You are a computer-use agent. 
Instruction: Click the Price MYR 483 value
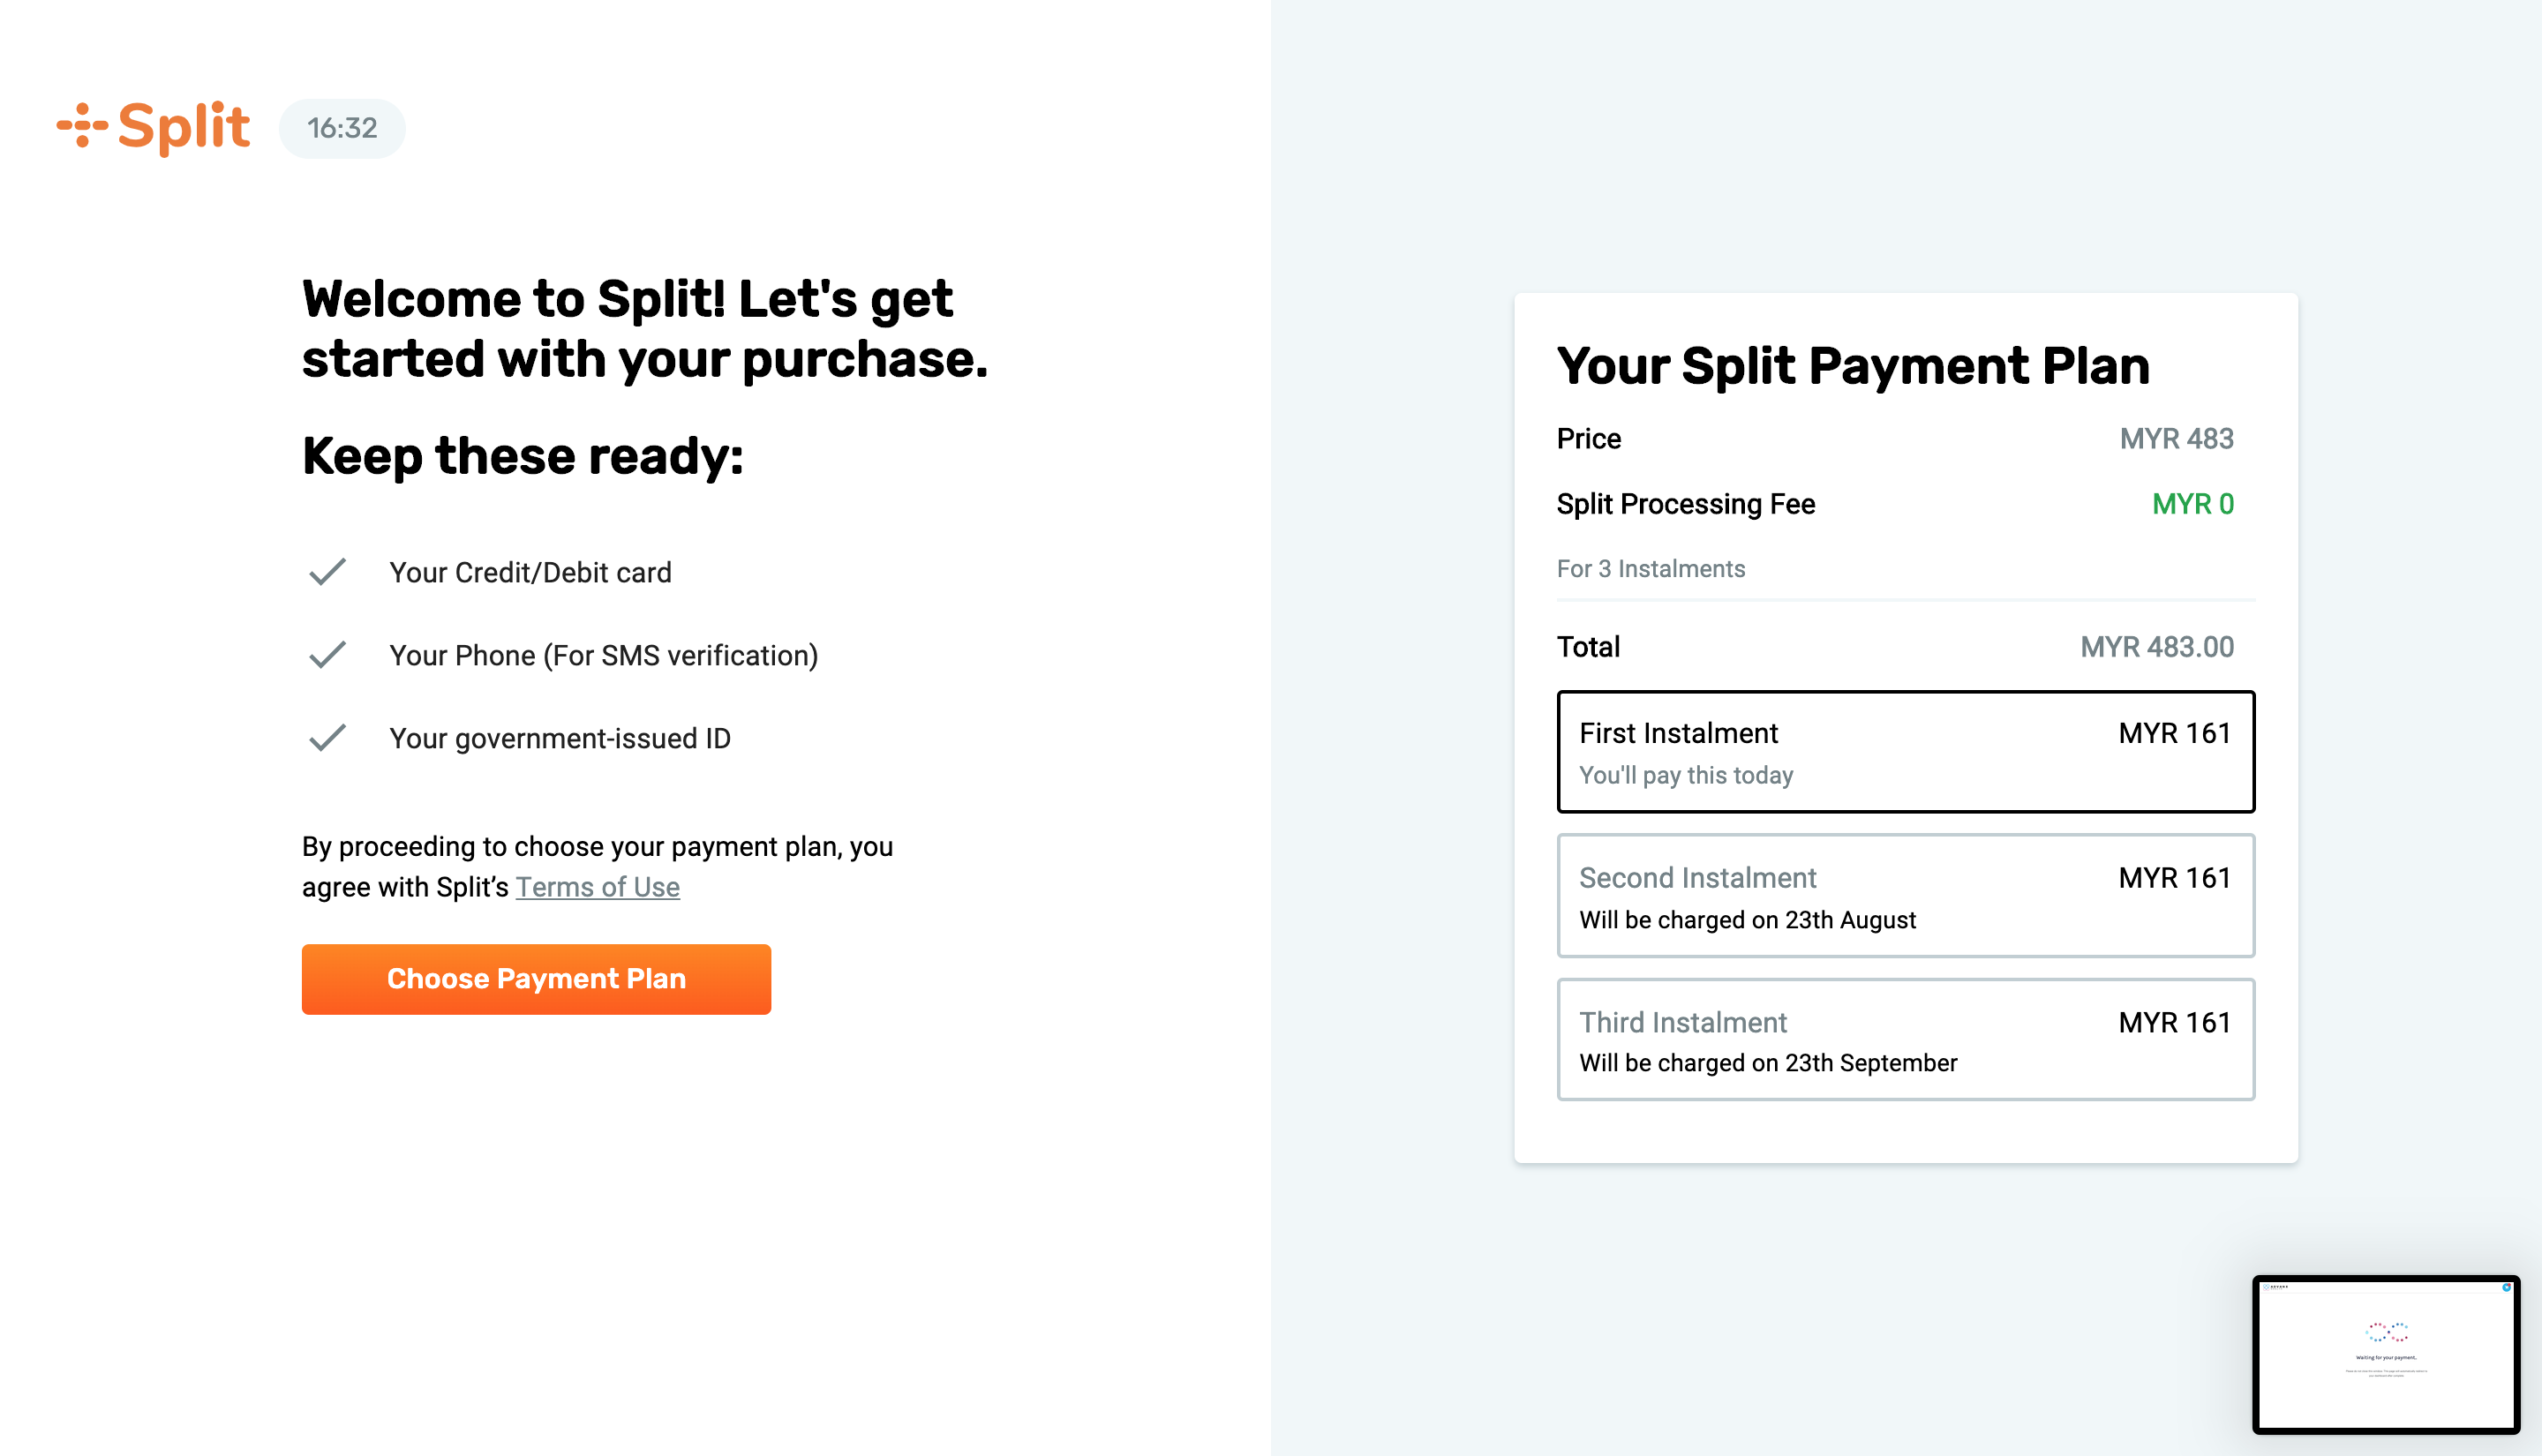tap(2176, 438)
